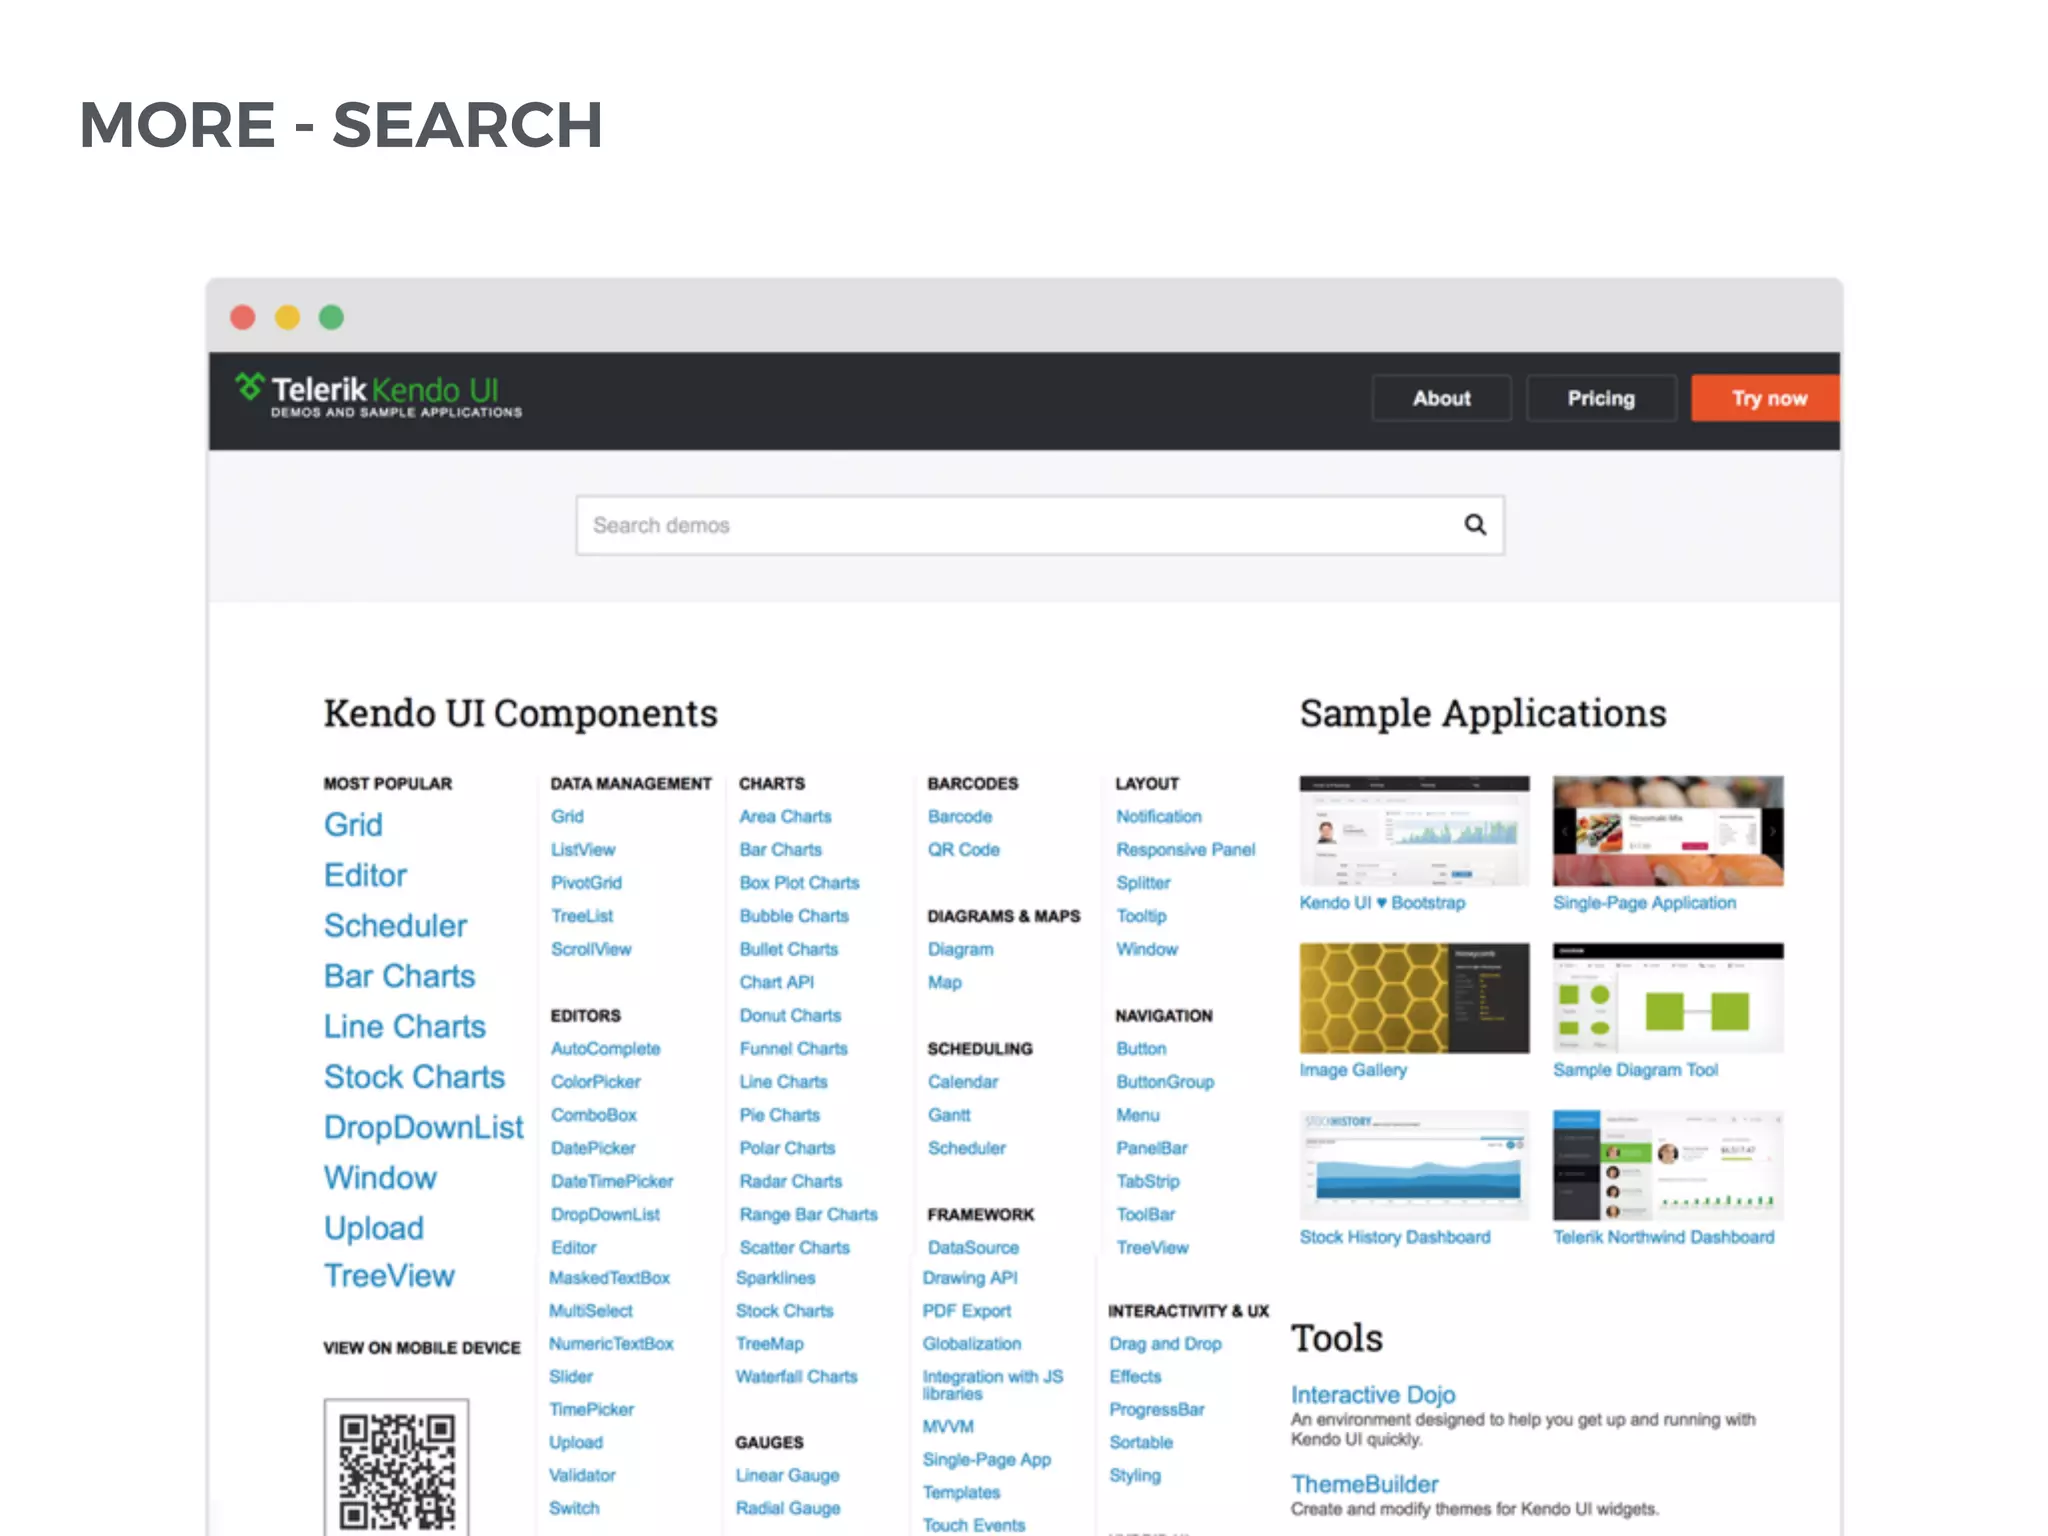This screenshot has width=2048, height=1536.
Task: Open the Radar Charts link
Action: (791, 1181)
